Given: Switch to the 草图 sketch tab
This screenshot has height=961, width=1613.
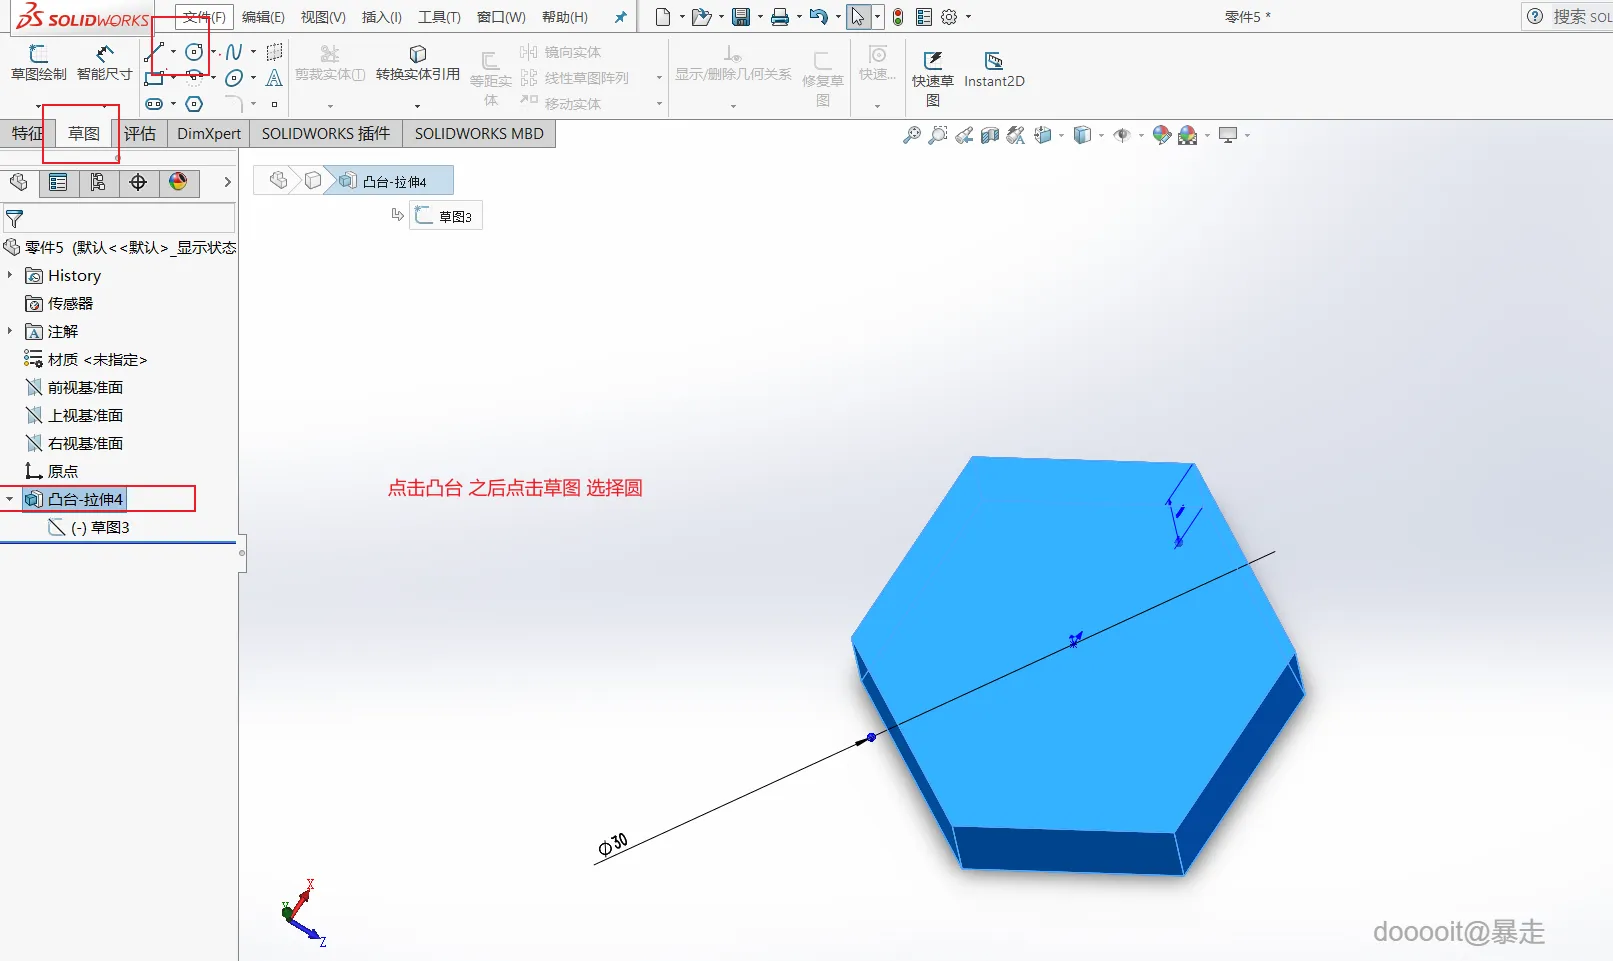Looking at the screenshot, I should (84, 134).
